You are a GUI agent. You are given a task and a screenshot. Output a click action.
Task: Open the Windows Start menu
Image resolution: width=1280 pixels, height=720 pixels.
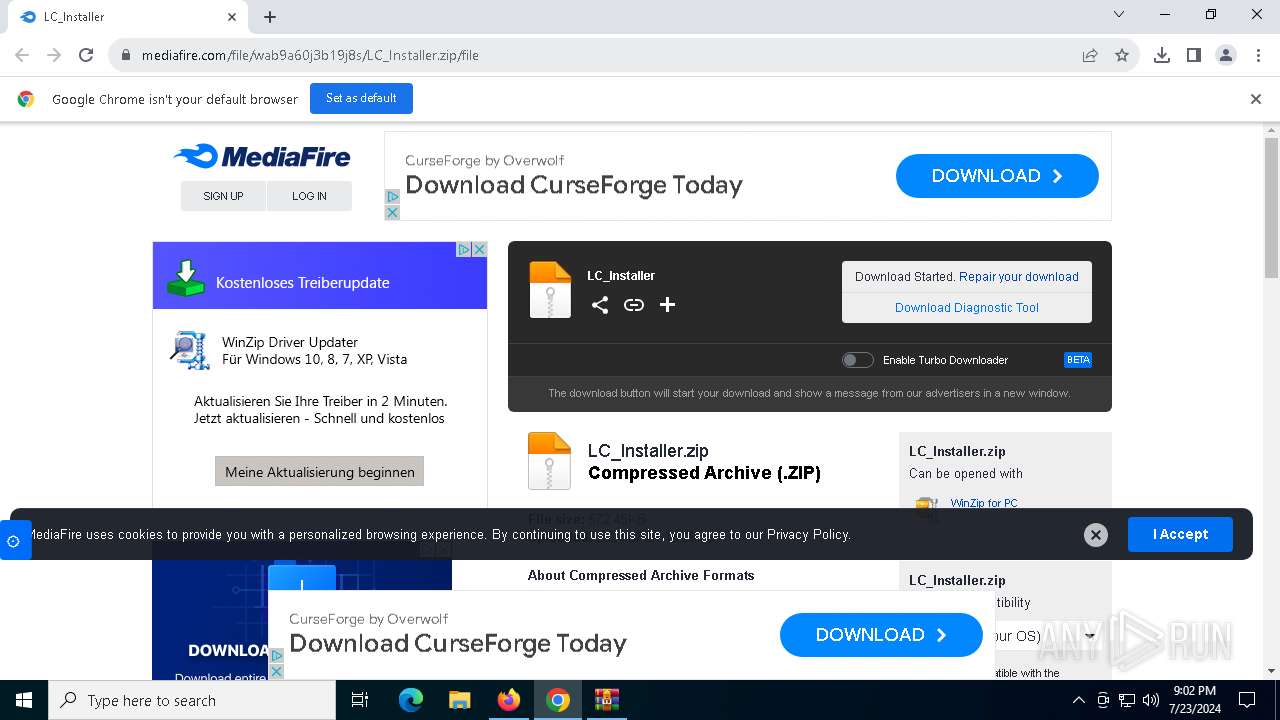24,700
